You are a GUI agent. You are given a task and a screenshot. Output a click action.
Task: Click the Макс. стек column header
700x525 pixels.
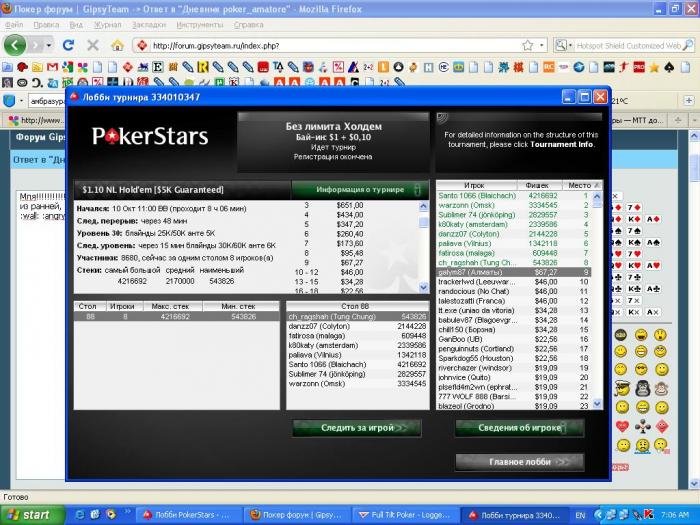173,306
